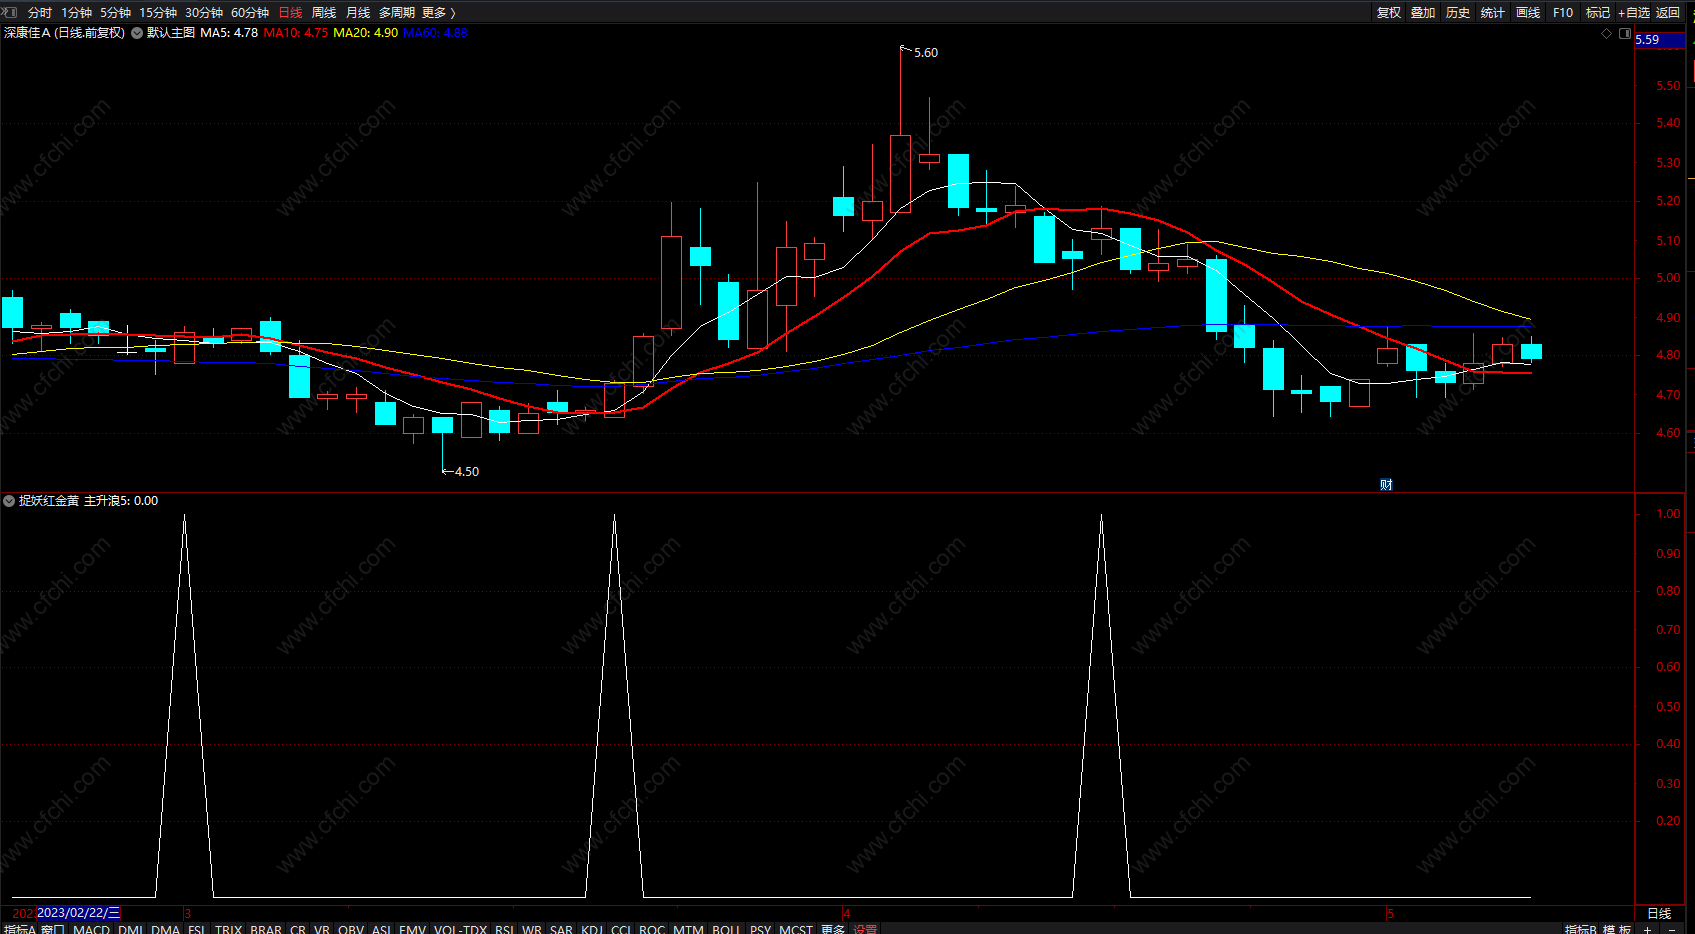The image size is (1695, 934).
Task: Toggle 叠加 overlay option
Action: pyautogui.click(x=1423, y=12)
